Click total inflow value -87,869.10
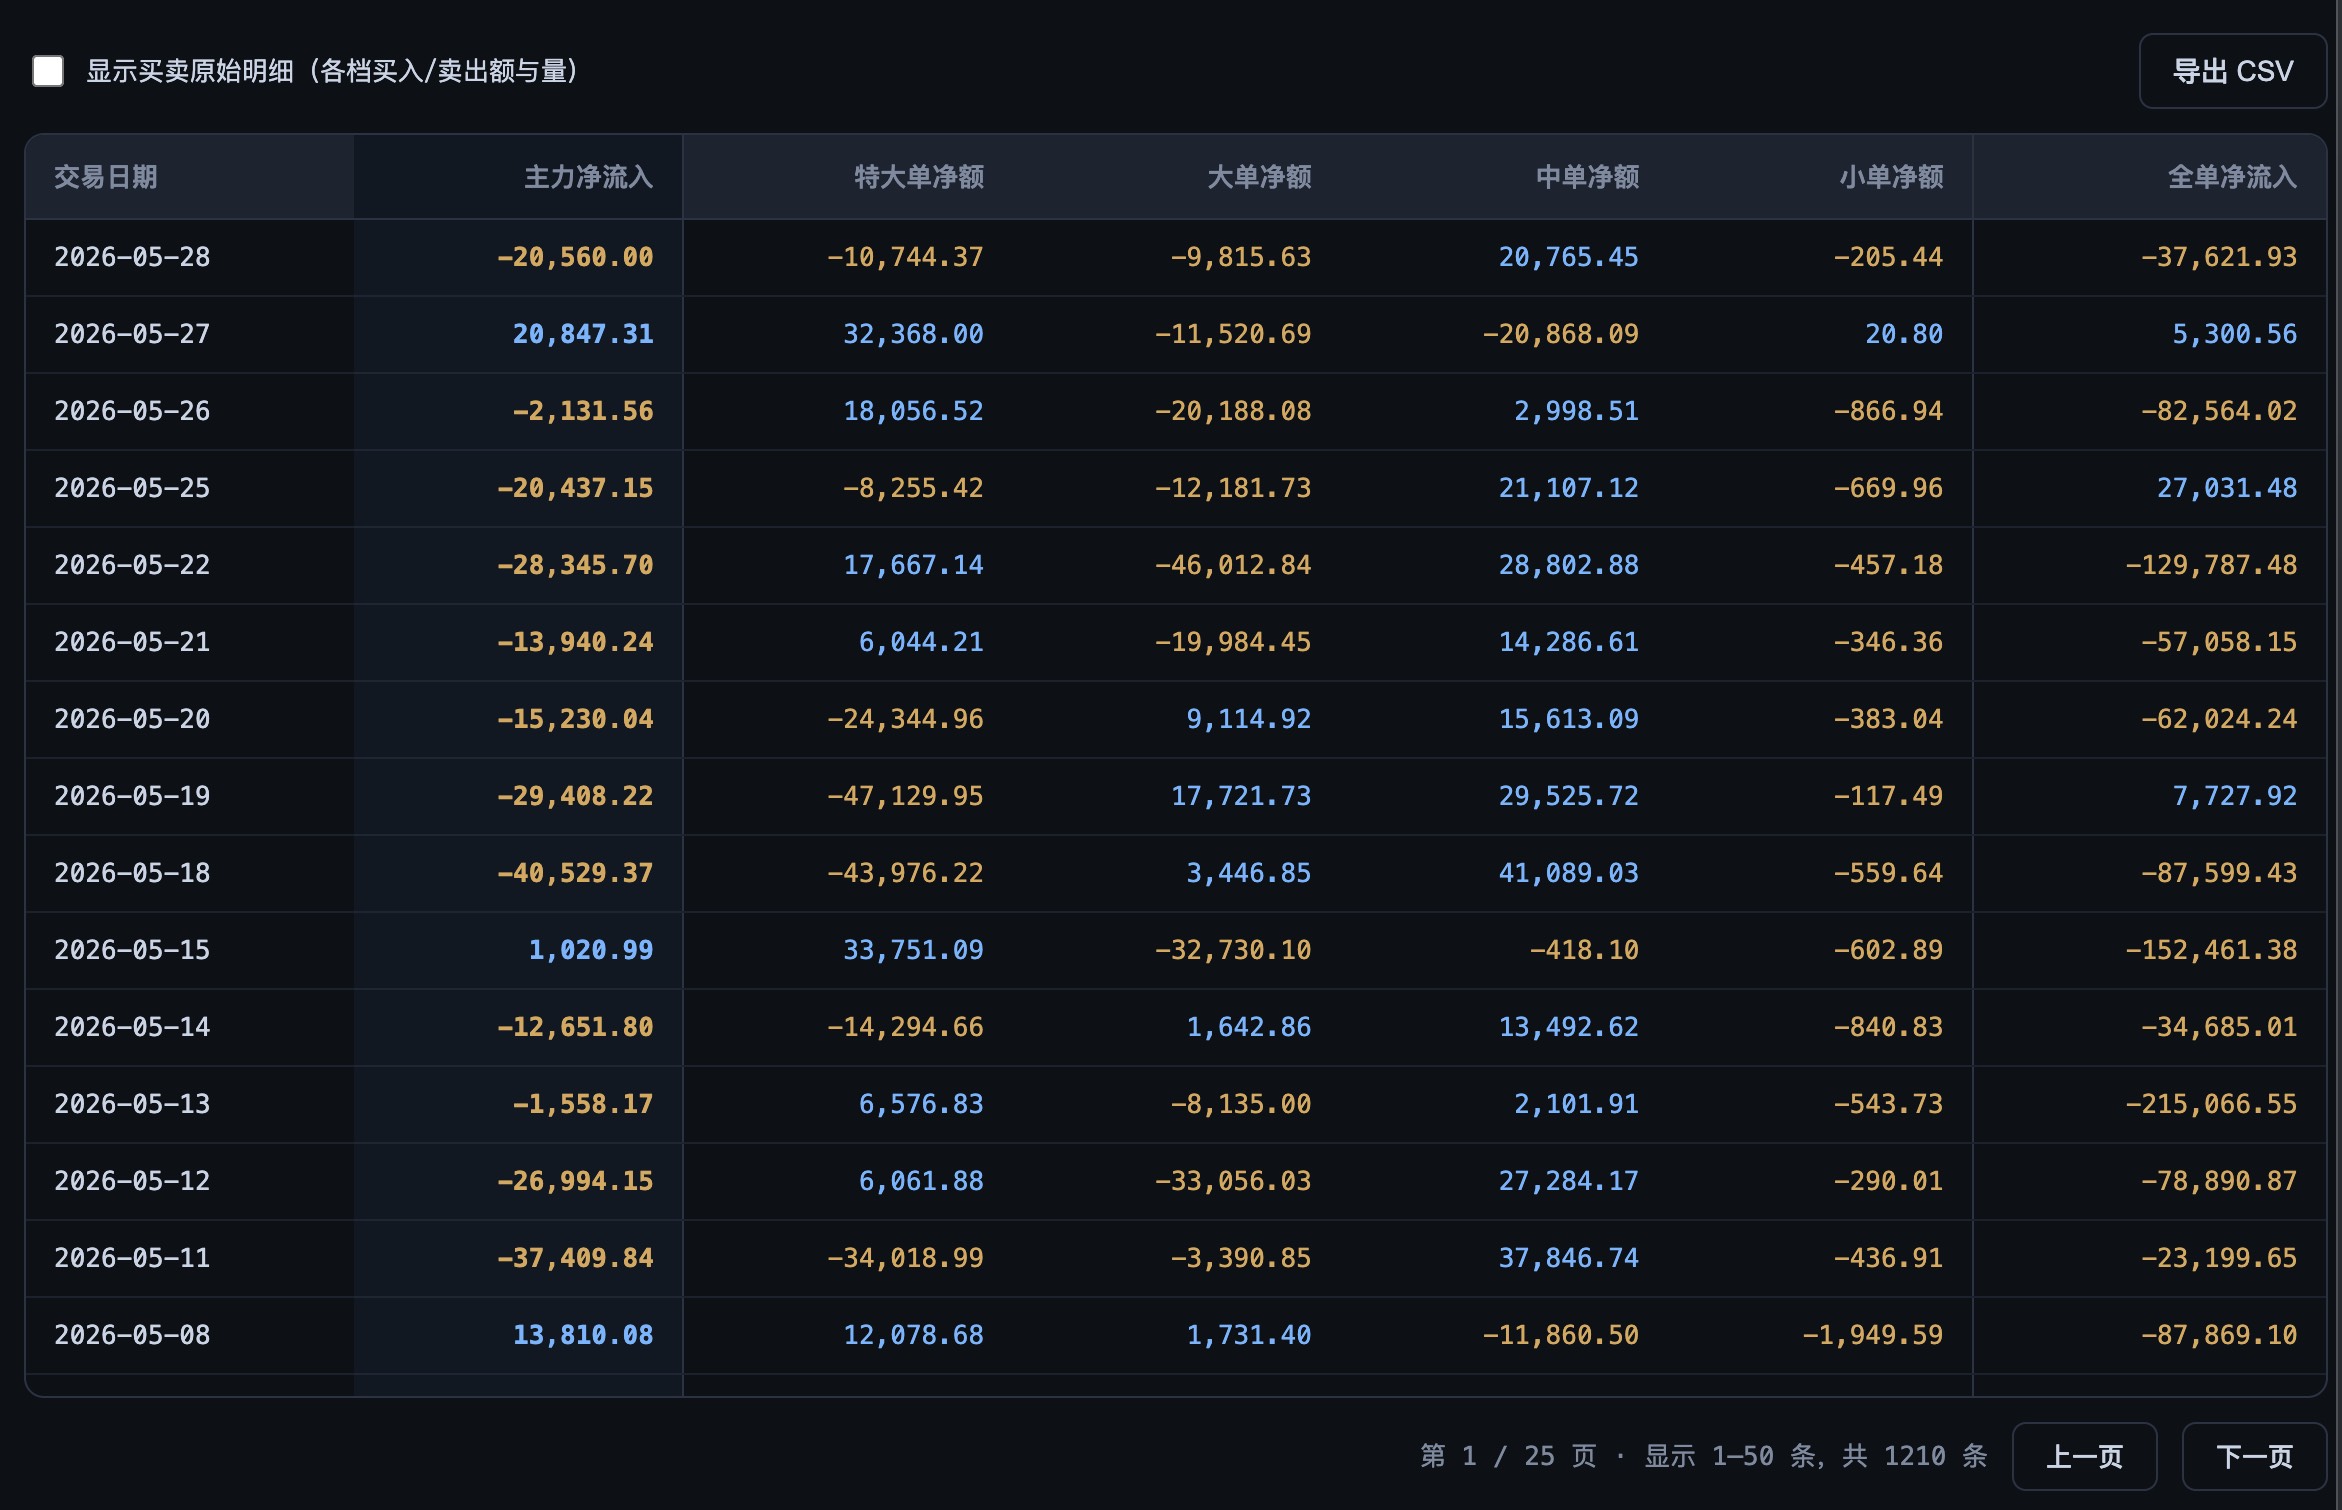The image size is (2342, 1510). [2219, 1335]
